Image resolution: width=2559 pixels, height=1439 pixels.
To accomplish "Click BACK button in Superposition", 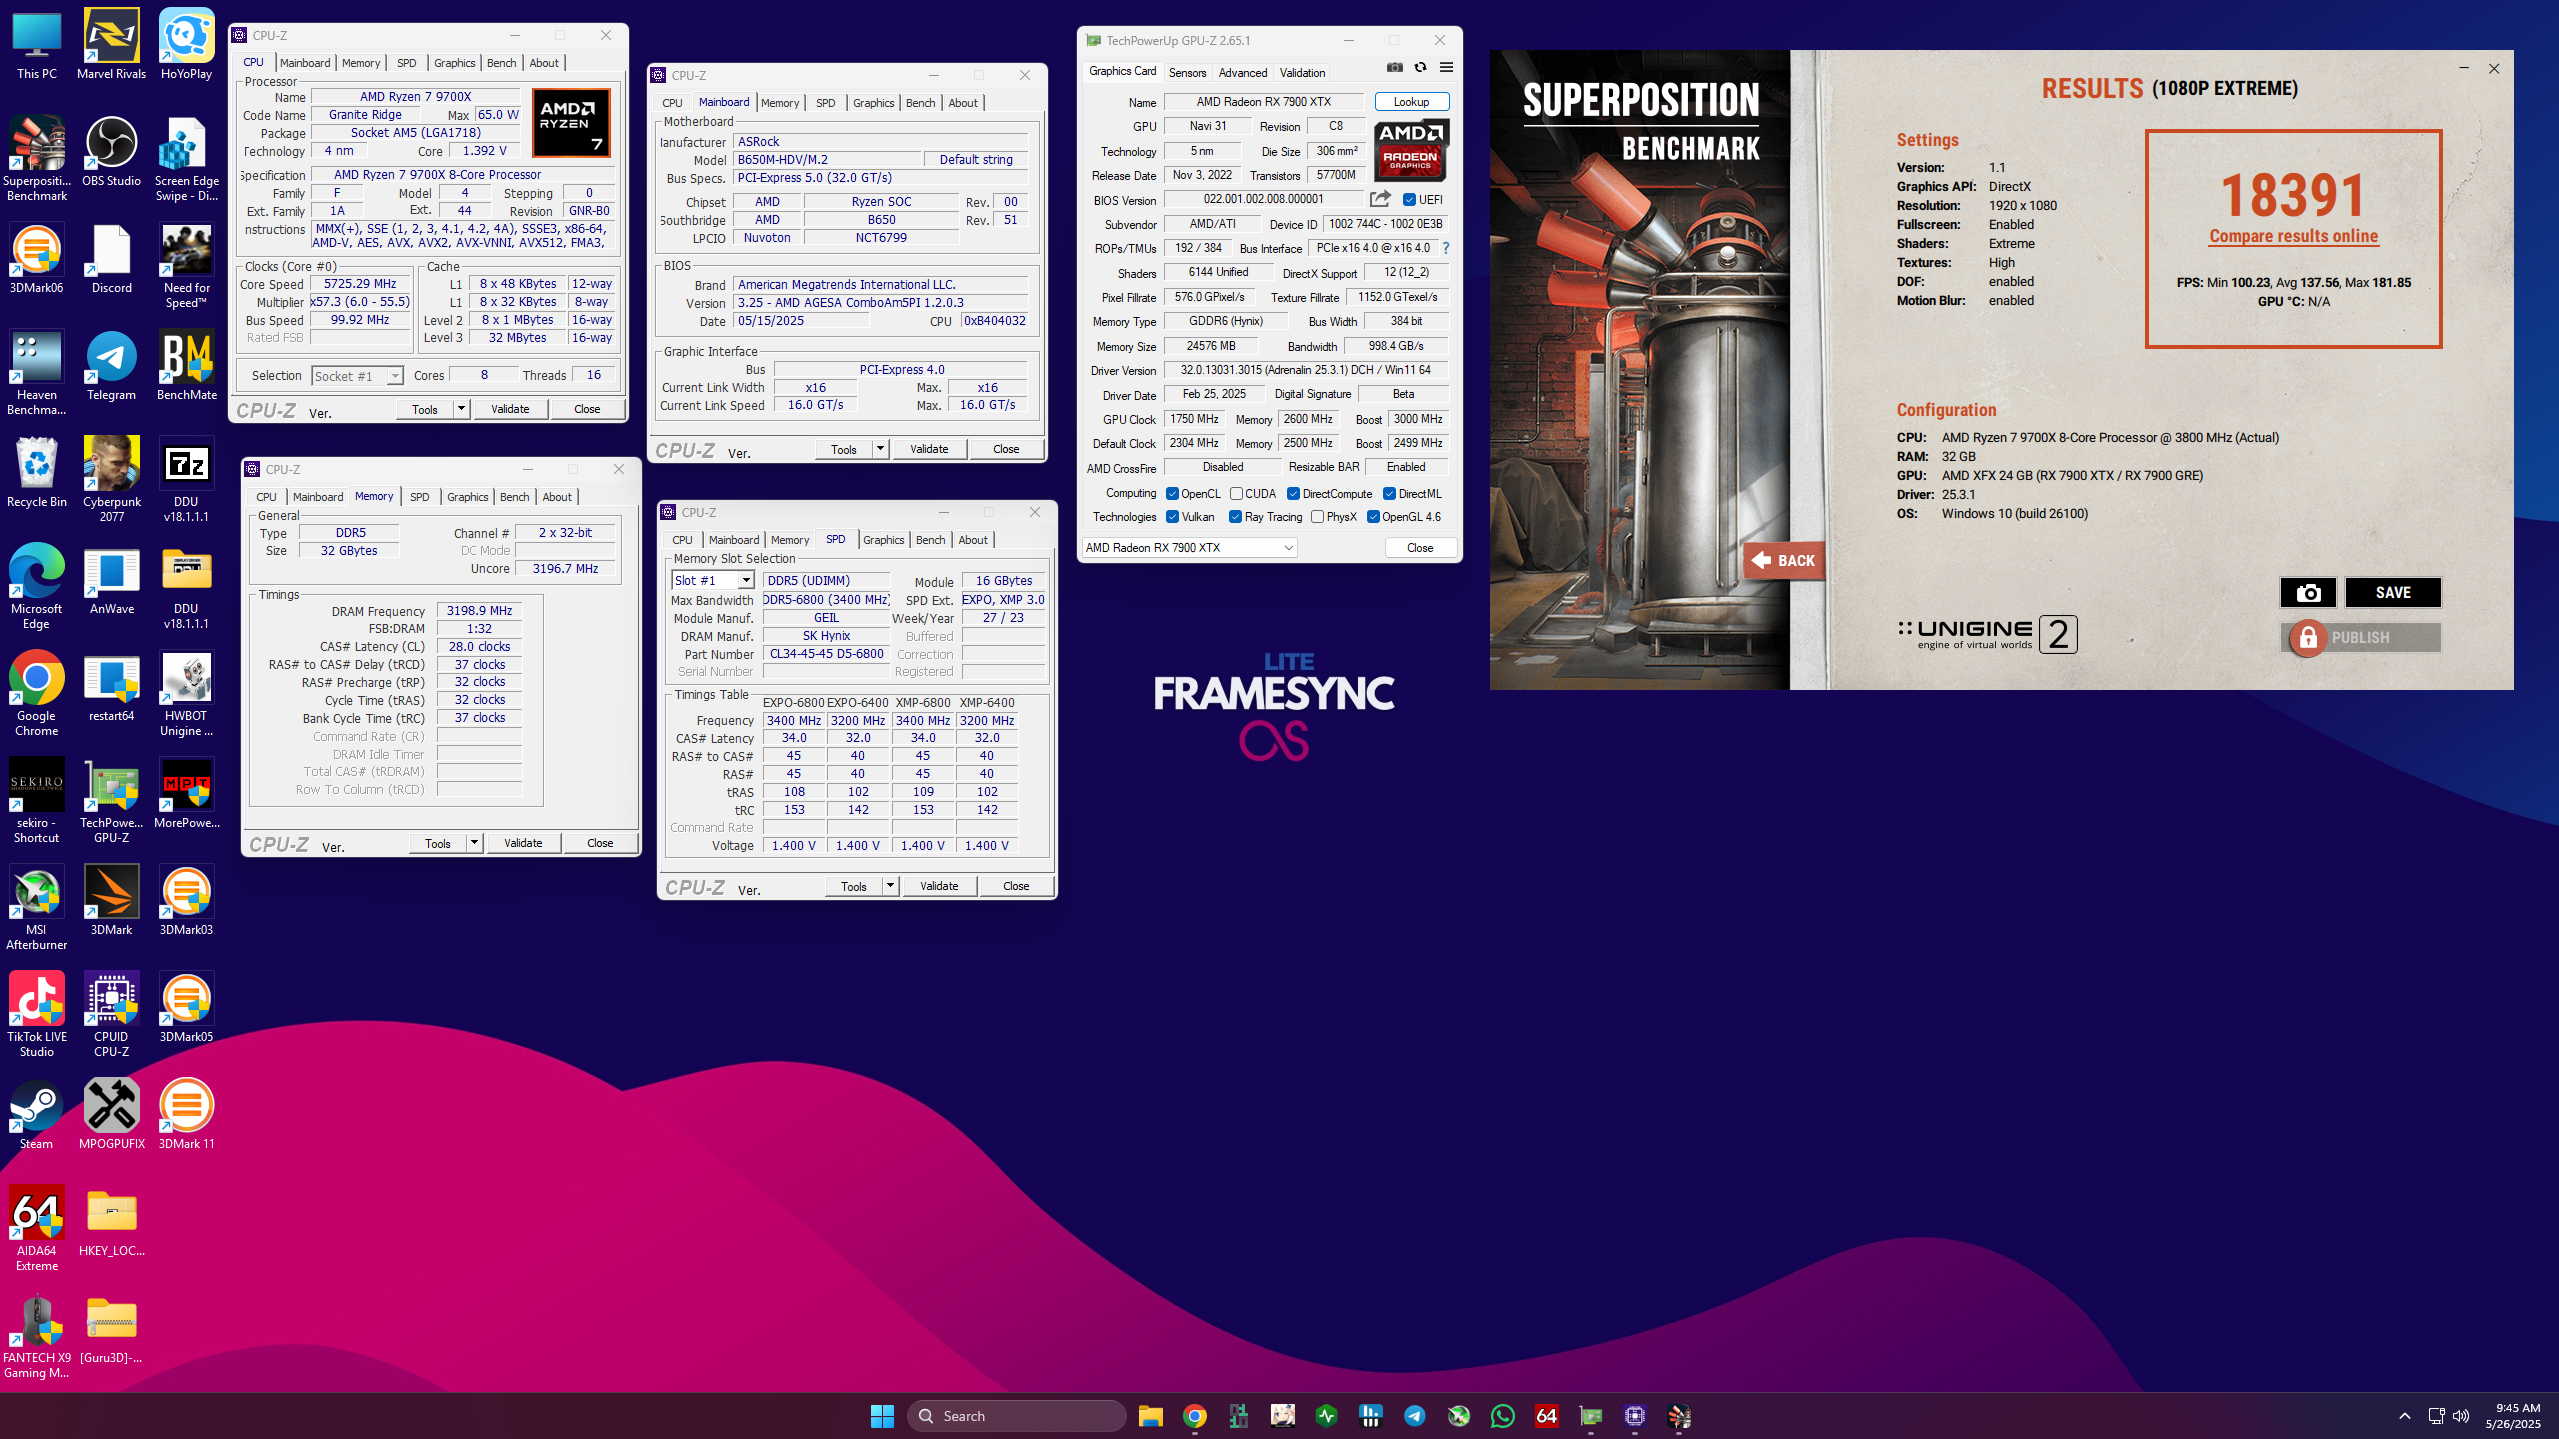I will point(1783,560).
